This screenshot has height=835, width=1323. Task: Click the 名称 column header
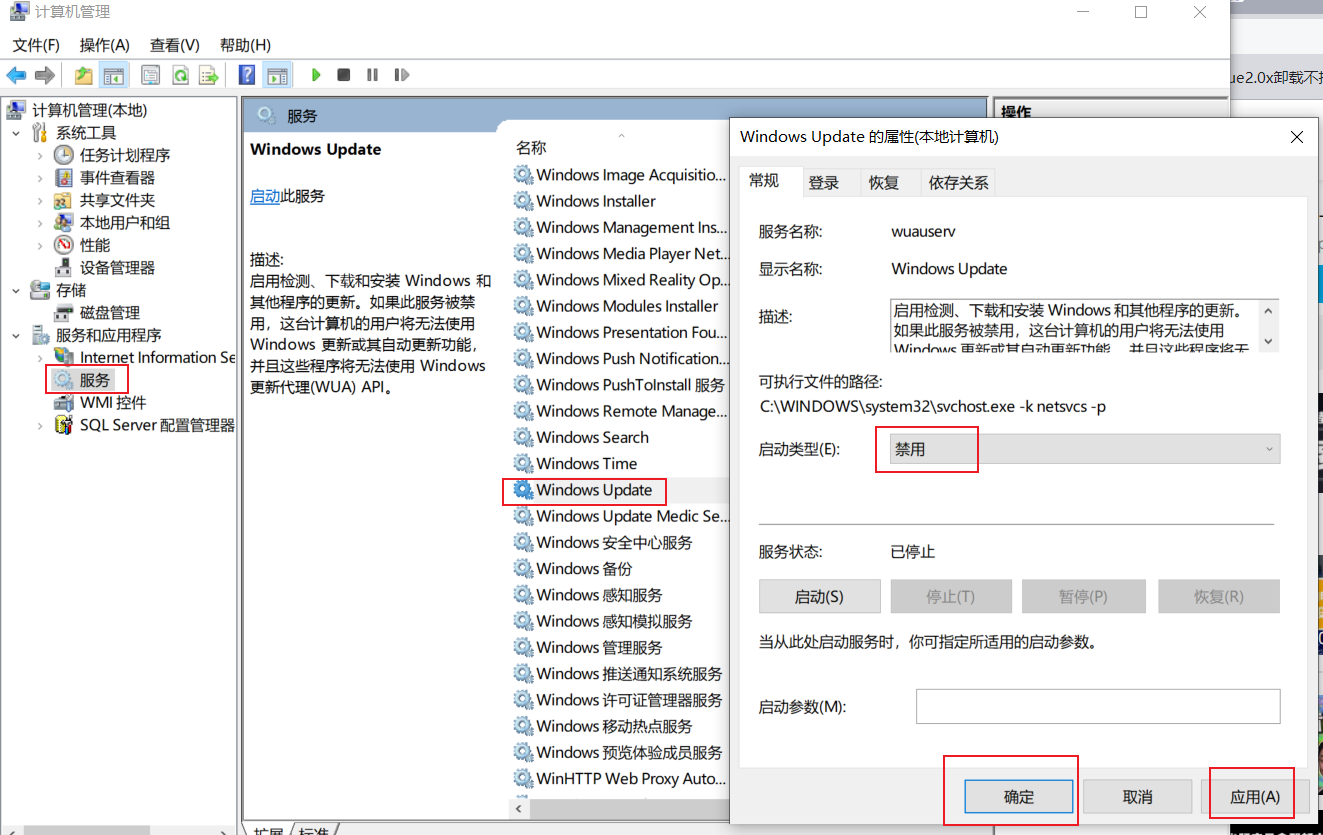point(531,148)
